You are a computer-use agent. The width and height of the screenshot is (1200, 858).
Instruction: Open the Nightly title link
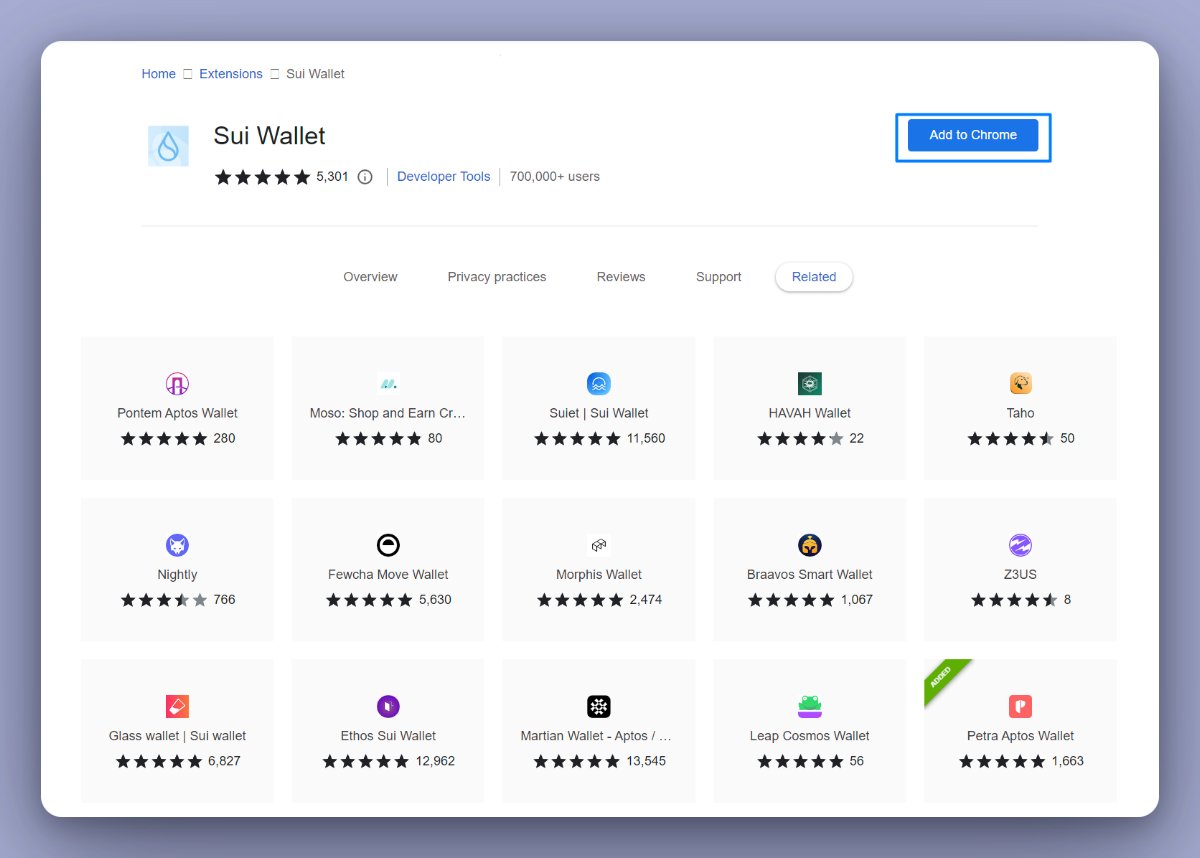pyautogui.click(x=177, y=575)
